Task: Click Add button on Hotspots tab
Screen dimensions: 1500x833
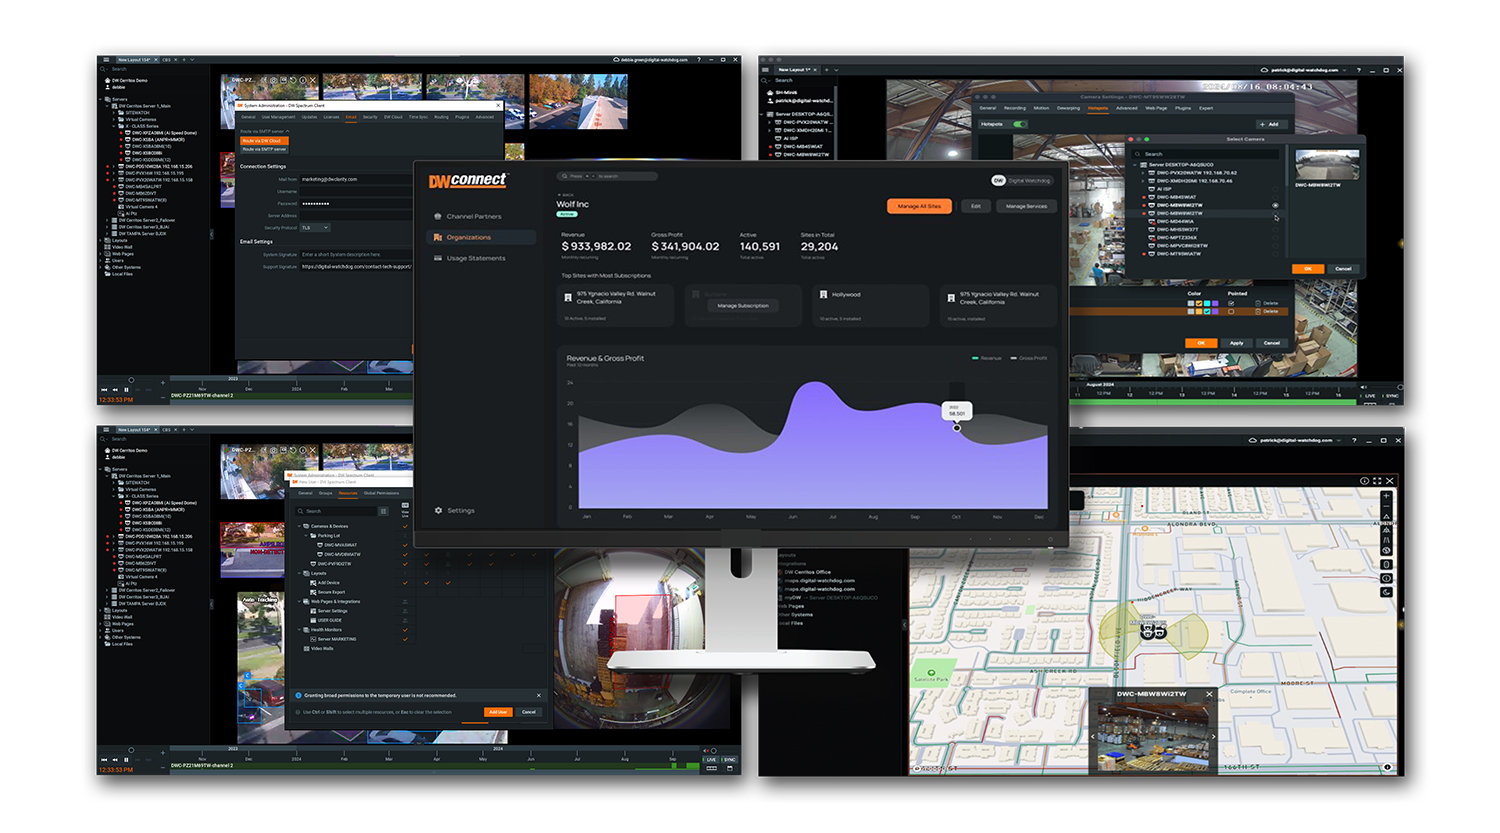Action: (1272, 124)
